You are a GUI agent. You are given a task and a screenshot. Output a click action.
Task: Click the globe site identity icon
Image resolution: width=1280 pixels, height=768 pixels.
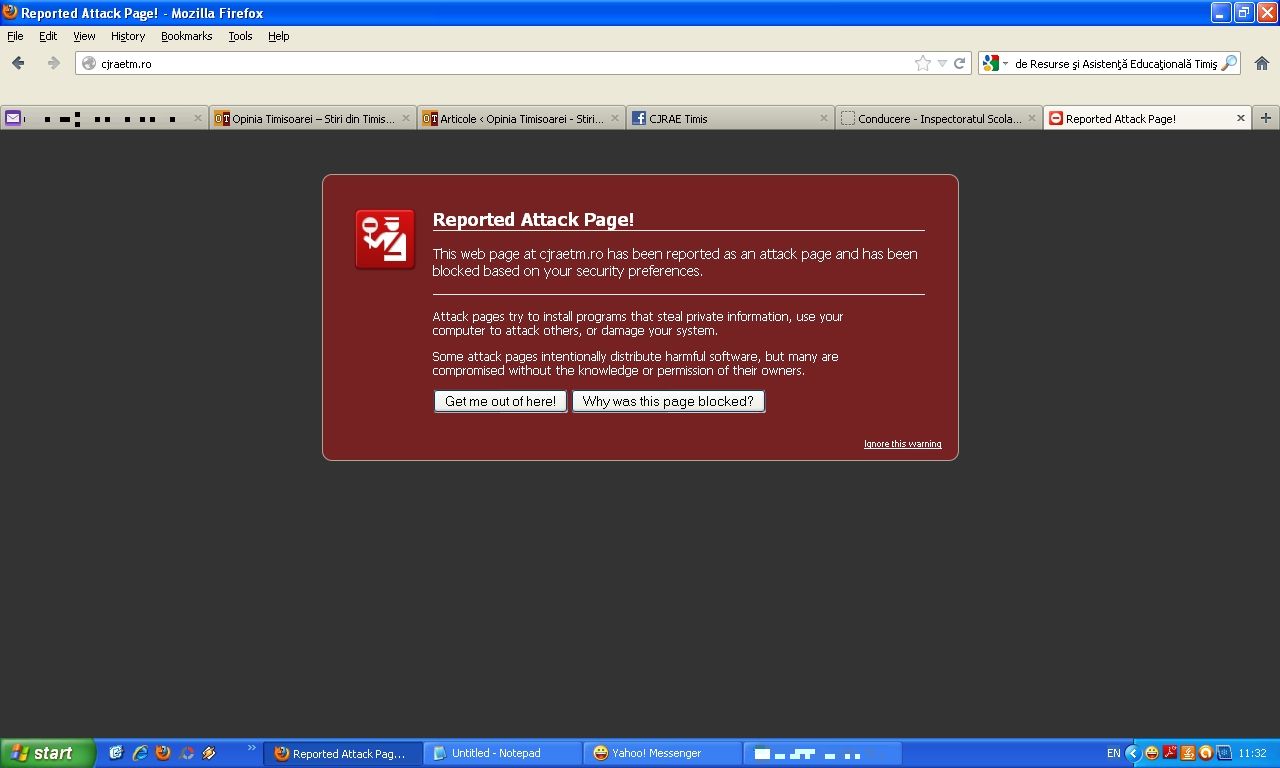88,63
